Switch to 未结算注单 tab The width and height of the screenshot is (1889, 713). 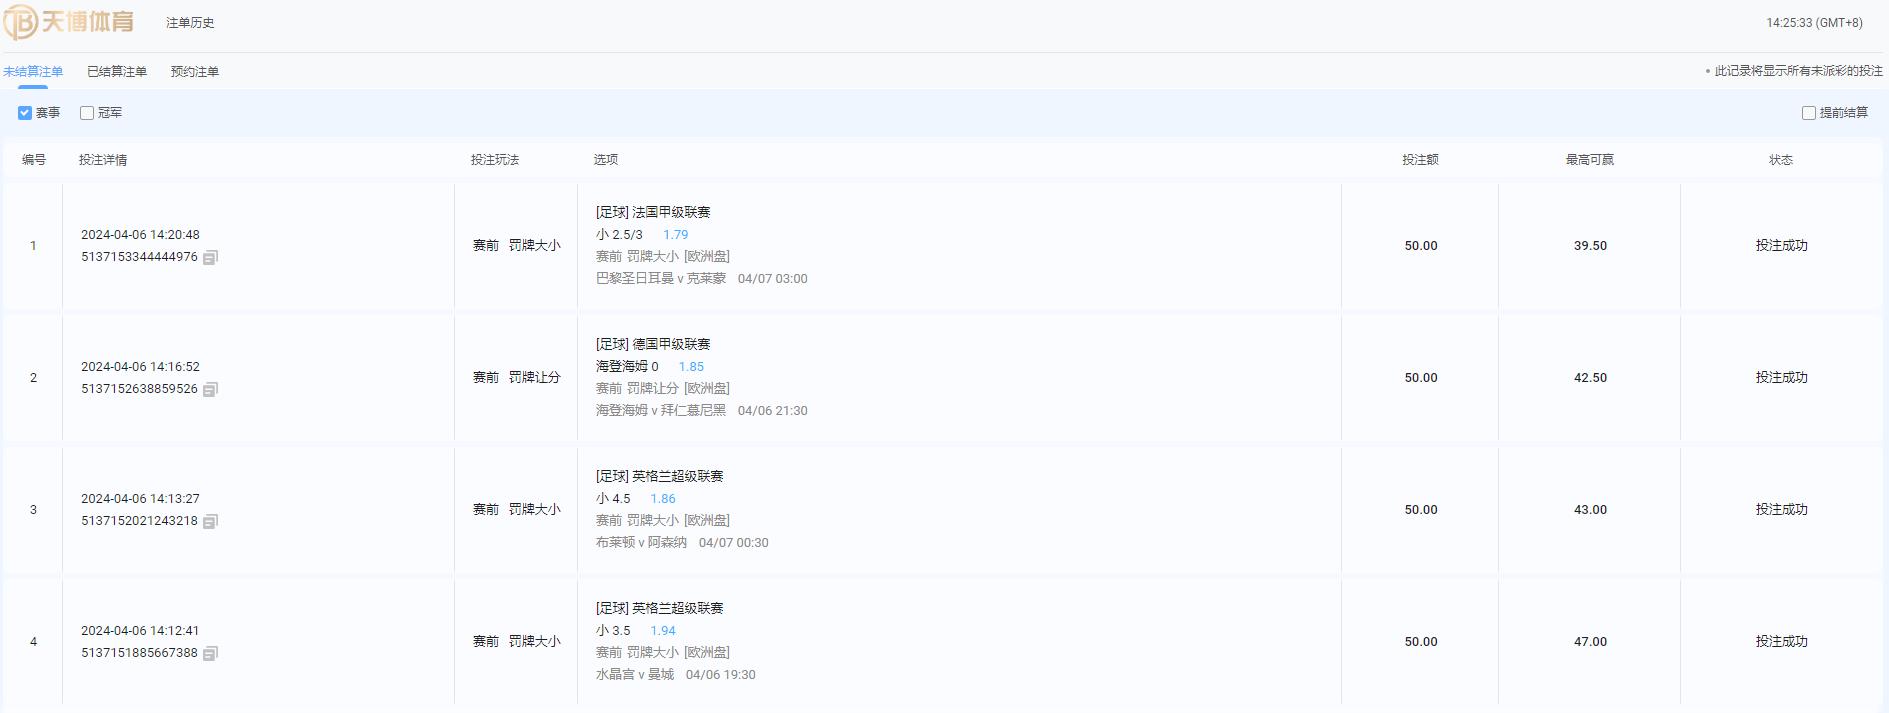click(x=33, y=72)
